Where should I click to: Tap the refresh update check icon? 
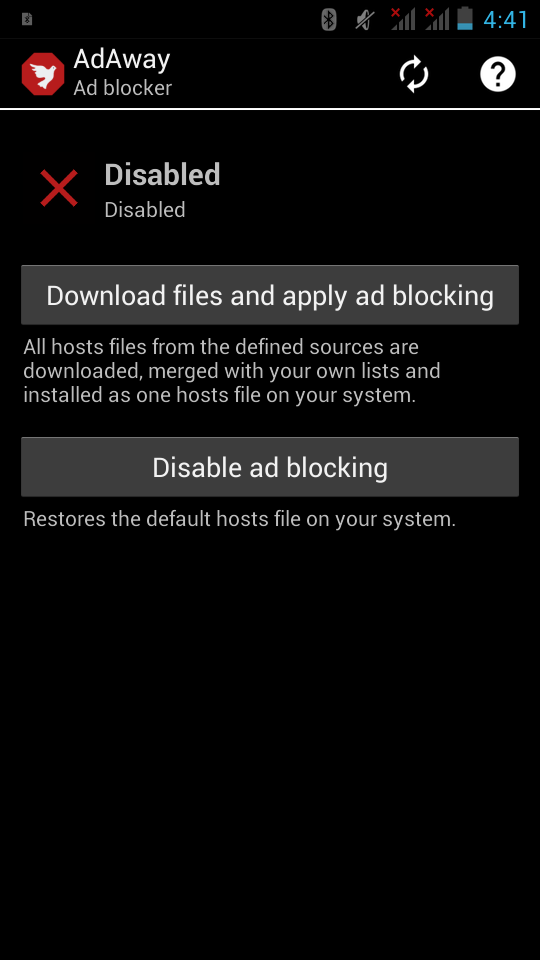pyautogui.click(x=414, y=74)
